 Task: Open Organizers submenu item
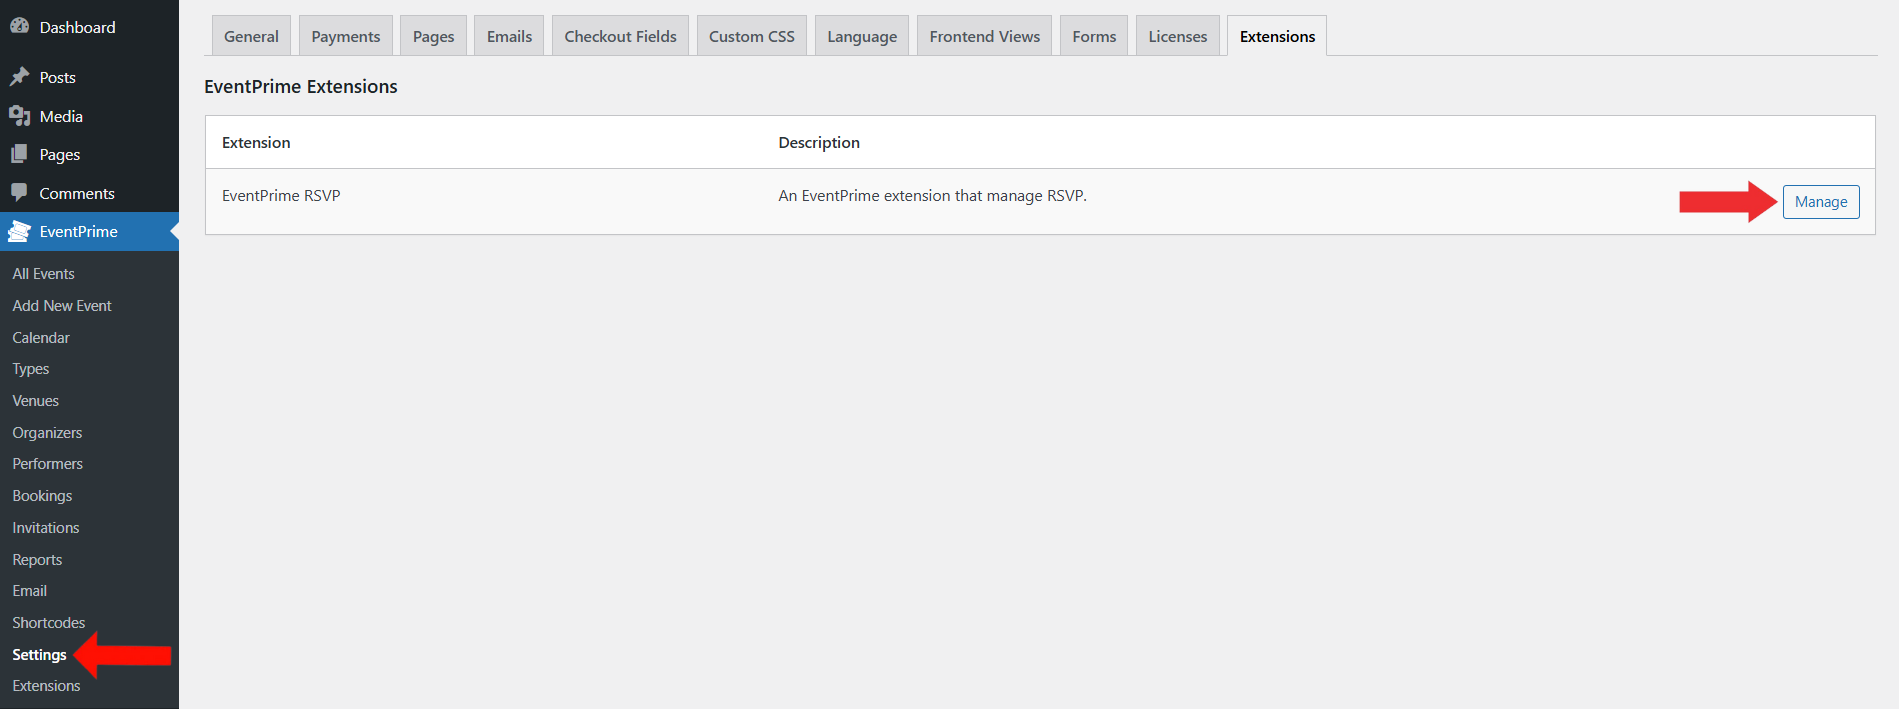click(x=47, y=432)
